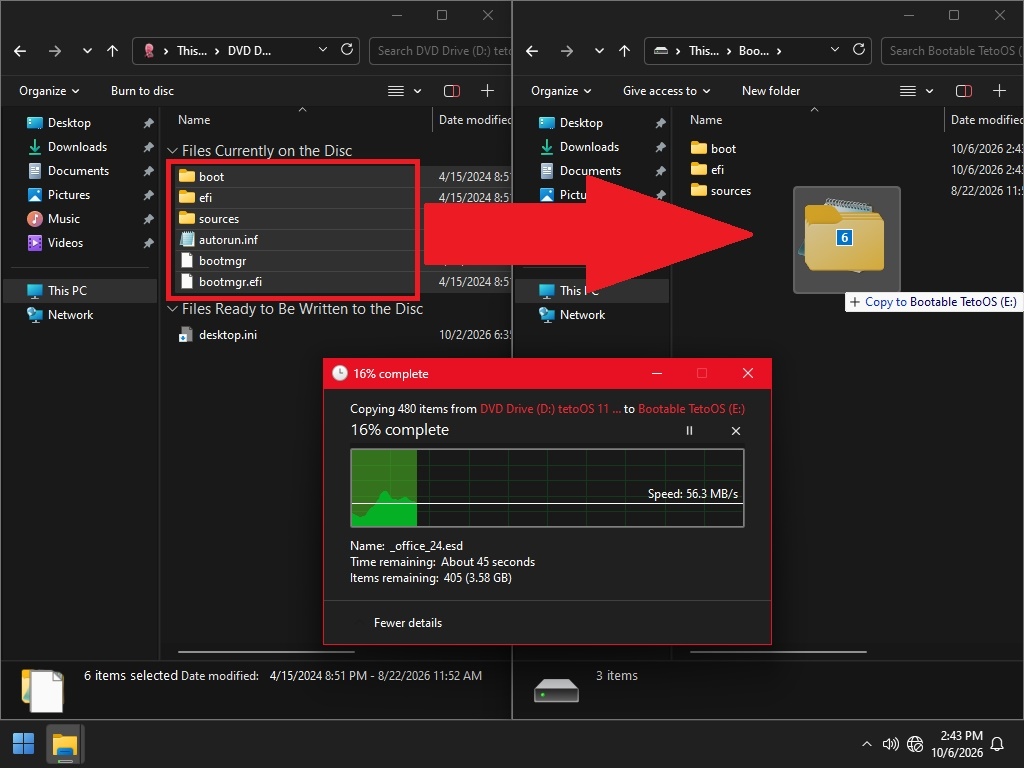Open recent locations dropdown in right window
Viewport: 1024px width, 768px height.
click(x=599, y=51)
